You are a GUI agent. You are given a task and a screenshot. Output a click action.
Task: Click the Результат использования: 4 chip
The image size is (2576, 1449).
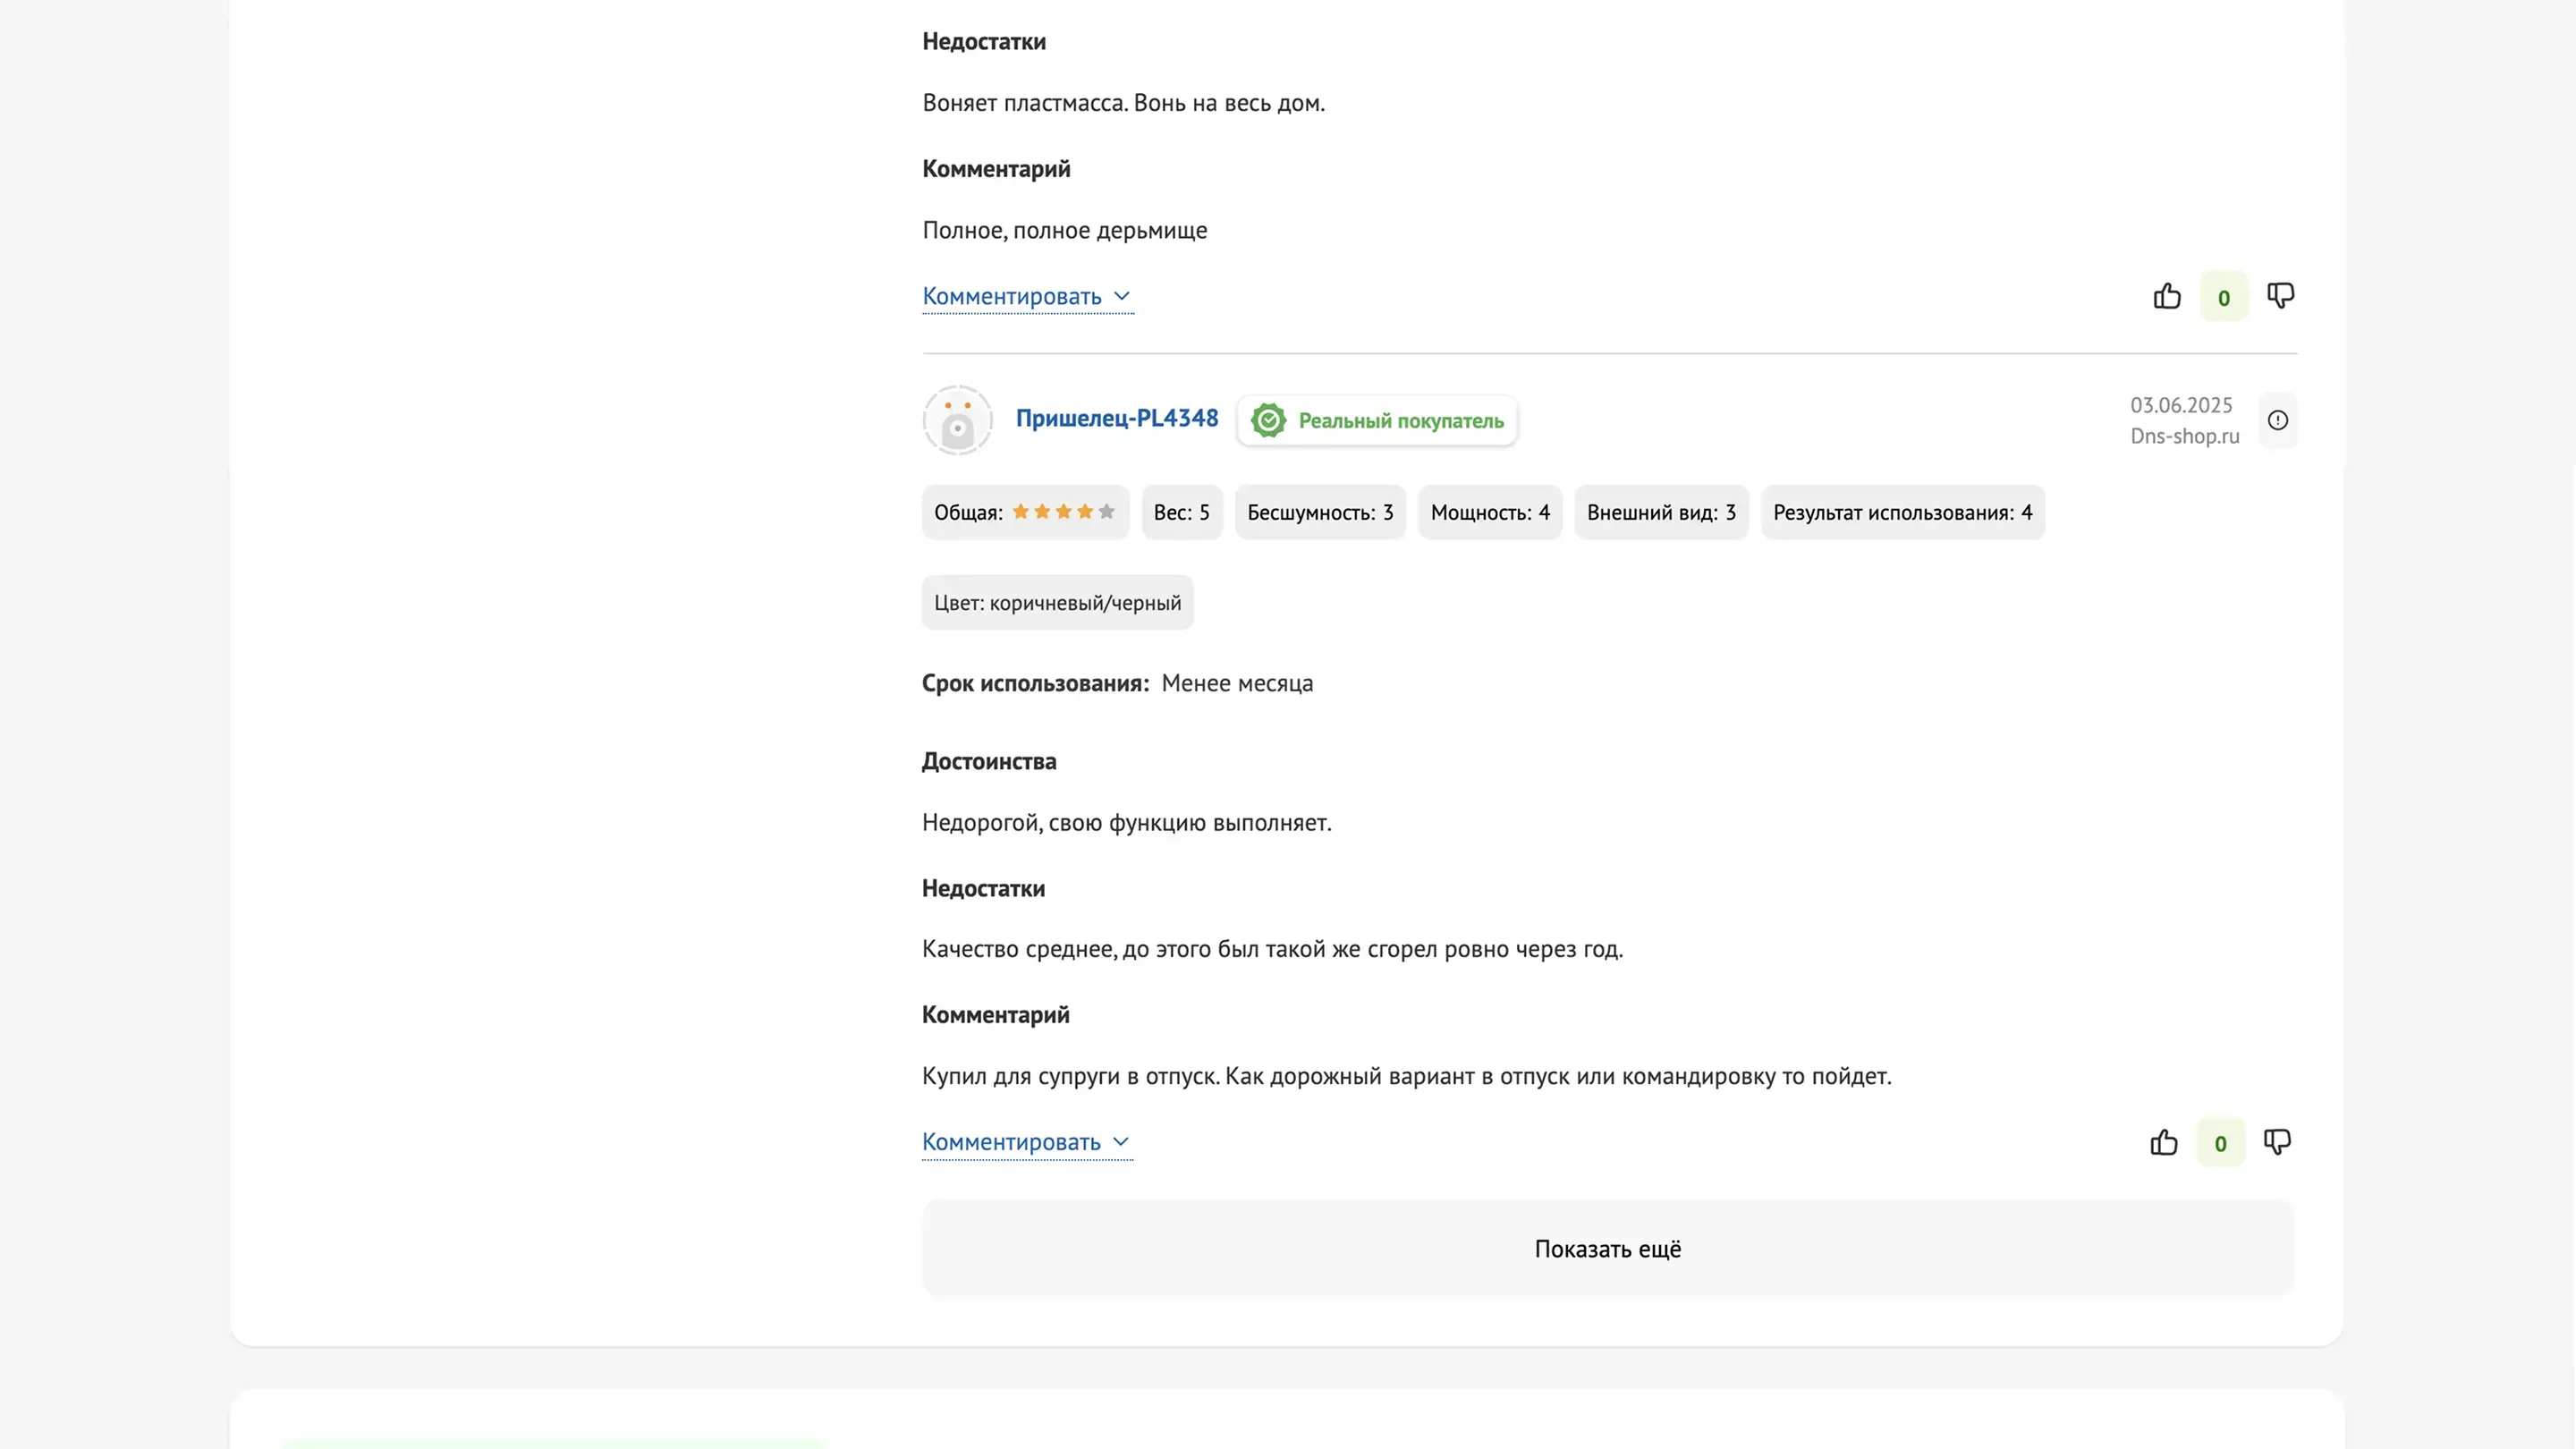click(1902, 512)
